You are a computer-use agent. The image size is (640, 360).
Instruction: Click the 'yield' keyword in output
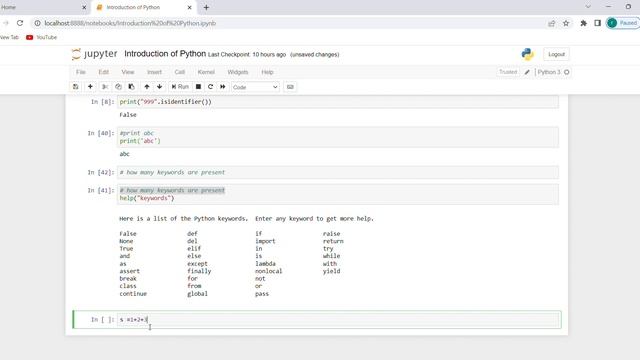(331, 271)
